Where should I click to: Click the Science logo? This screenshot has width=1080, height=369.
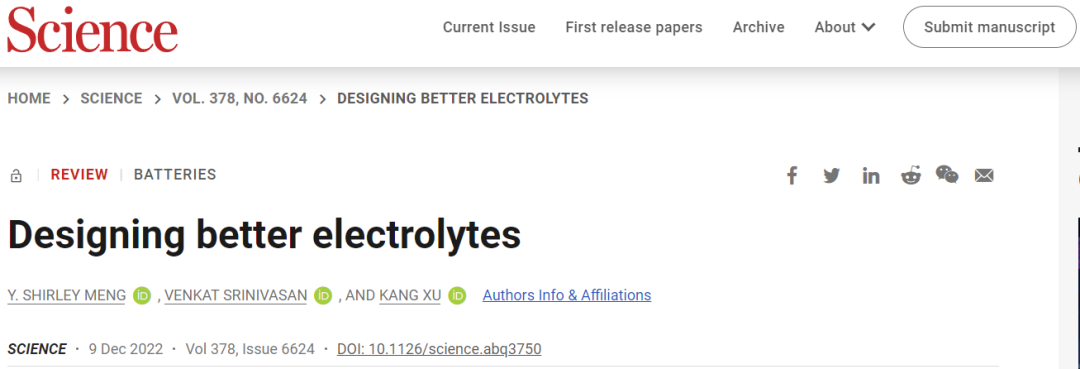point(92,28)
